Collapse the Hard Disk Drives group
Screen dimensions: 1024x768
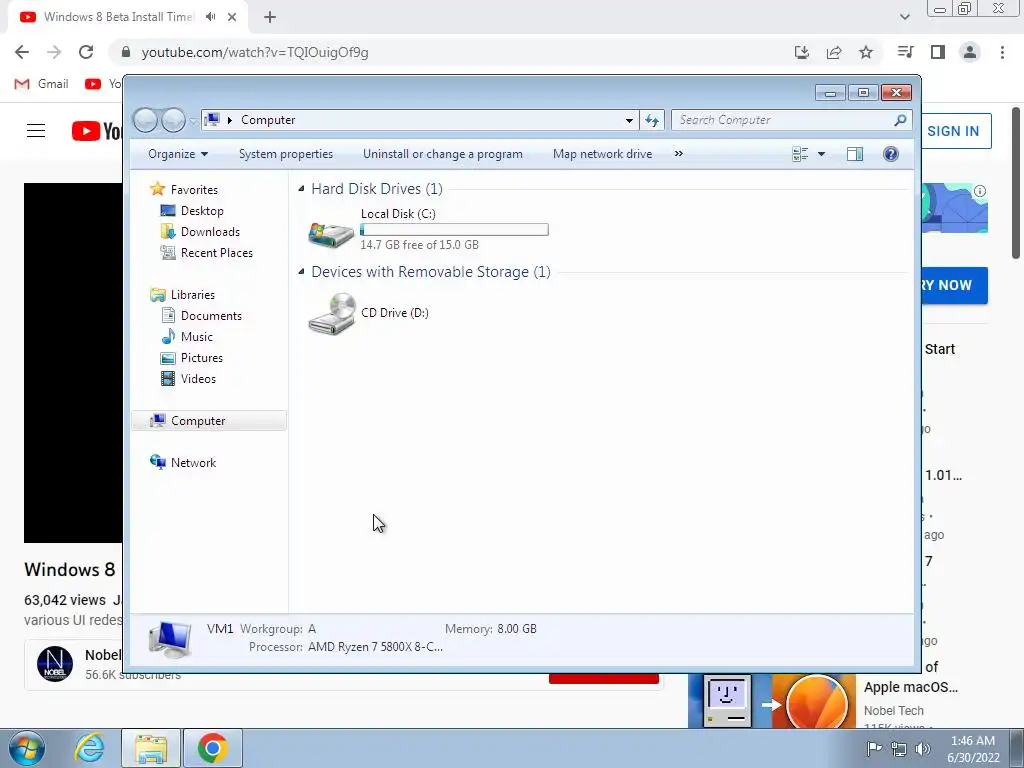tap(301, 189)
